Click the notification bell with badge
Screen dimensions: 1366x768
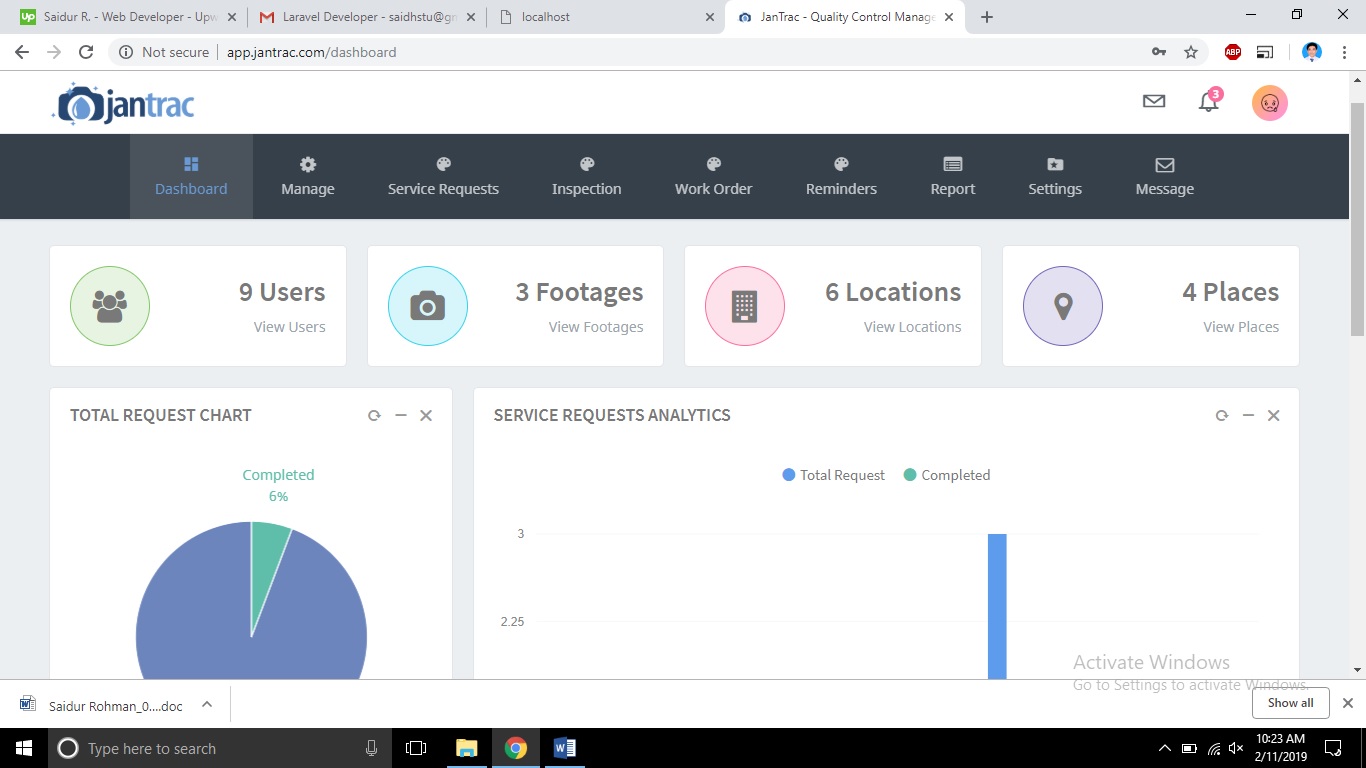click(1209, 102)
